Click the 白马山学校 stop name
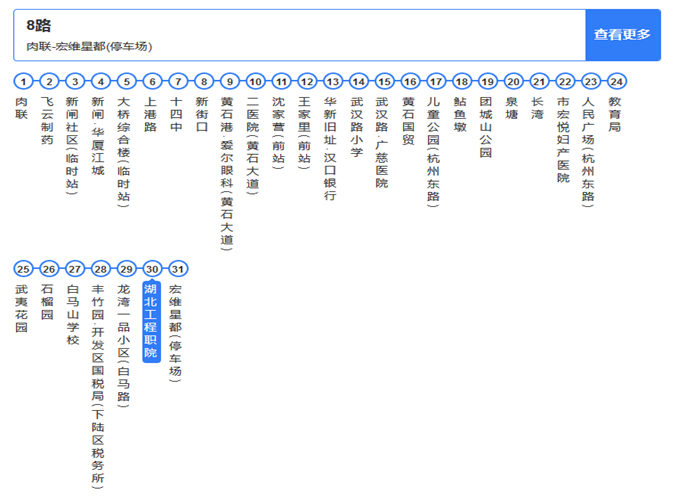Image resolution: width=678 pixels, height=496 pixels. click(x=73, y=314)
